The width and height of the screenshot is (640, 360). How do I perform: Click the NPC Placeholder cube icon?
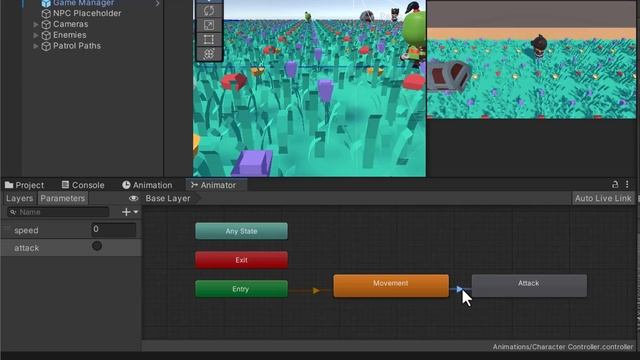[x=46, y=13]
